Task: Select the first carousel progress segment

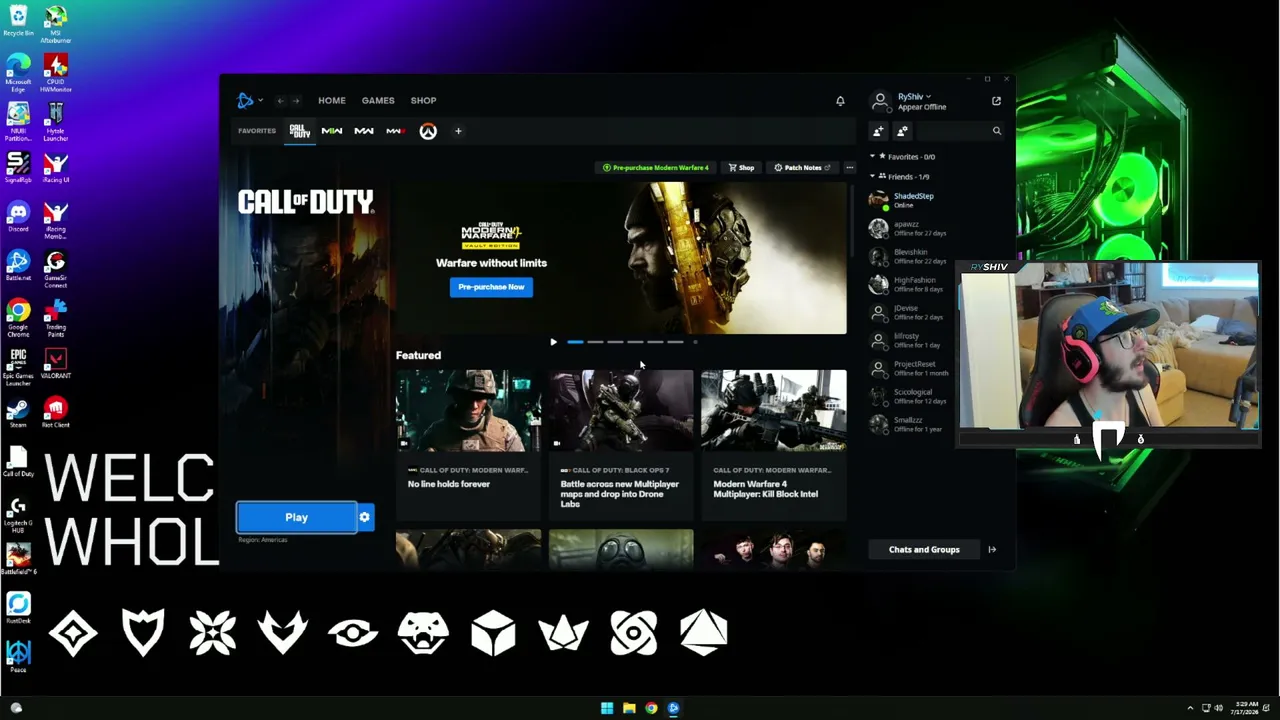Action: [575, 342]
